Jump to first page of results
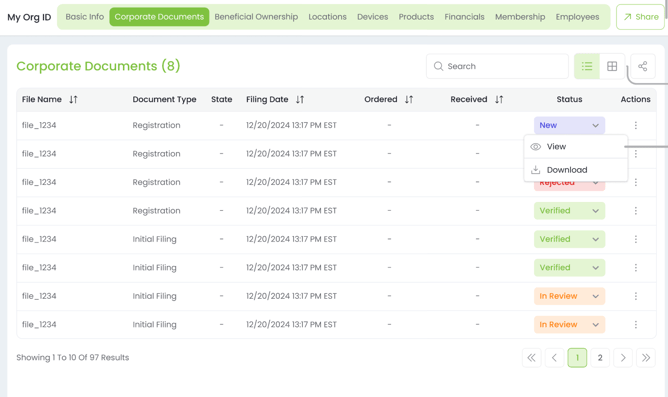This screenshot has height=397, width=668. [x=532, y=358]
